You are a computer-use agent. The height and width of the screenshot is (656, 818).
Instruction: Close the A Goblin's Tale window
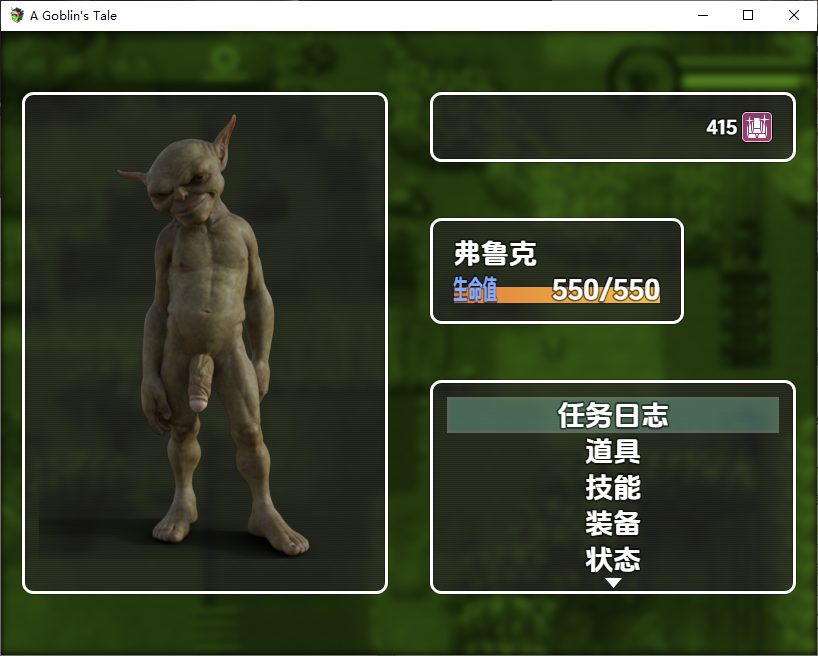point(794,15)
